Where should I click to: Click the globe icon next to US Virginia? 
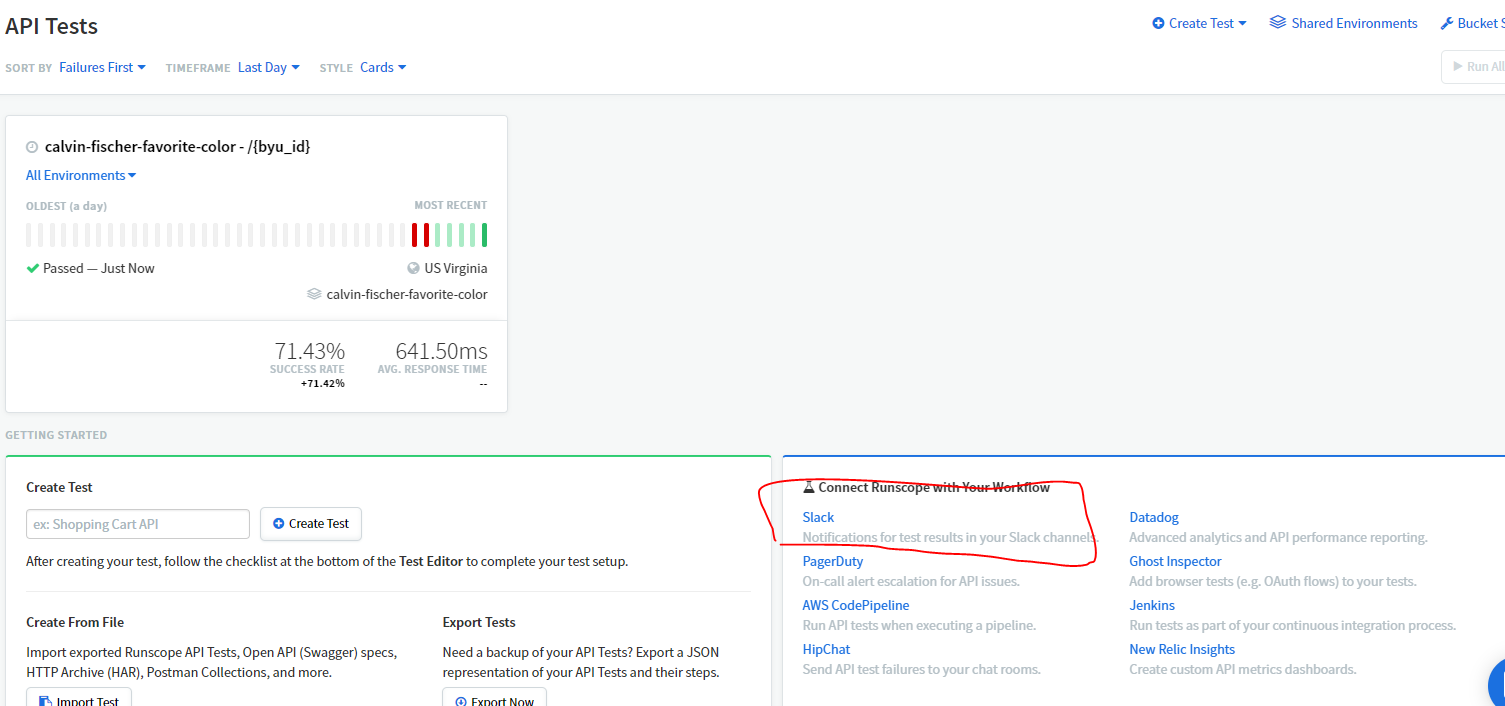[x=413, y=268]
